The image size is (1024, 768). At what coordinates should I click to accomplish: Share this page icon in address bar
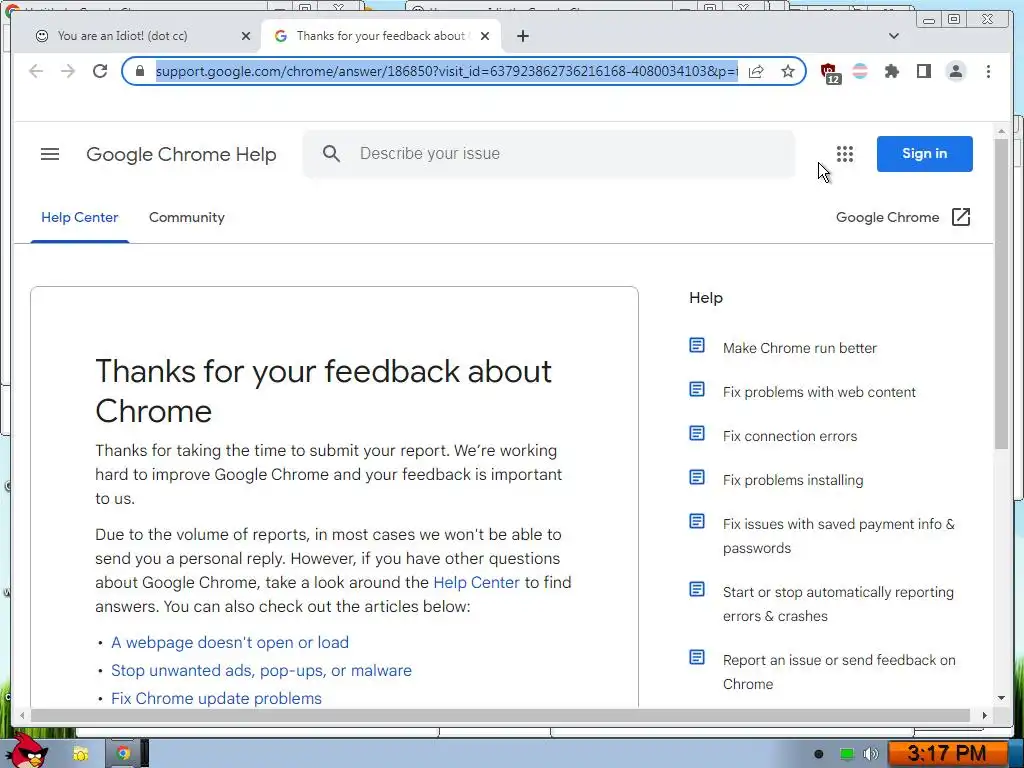pos(756,71)
